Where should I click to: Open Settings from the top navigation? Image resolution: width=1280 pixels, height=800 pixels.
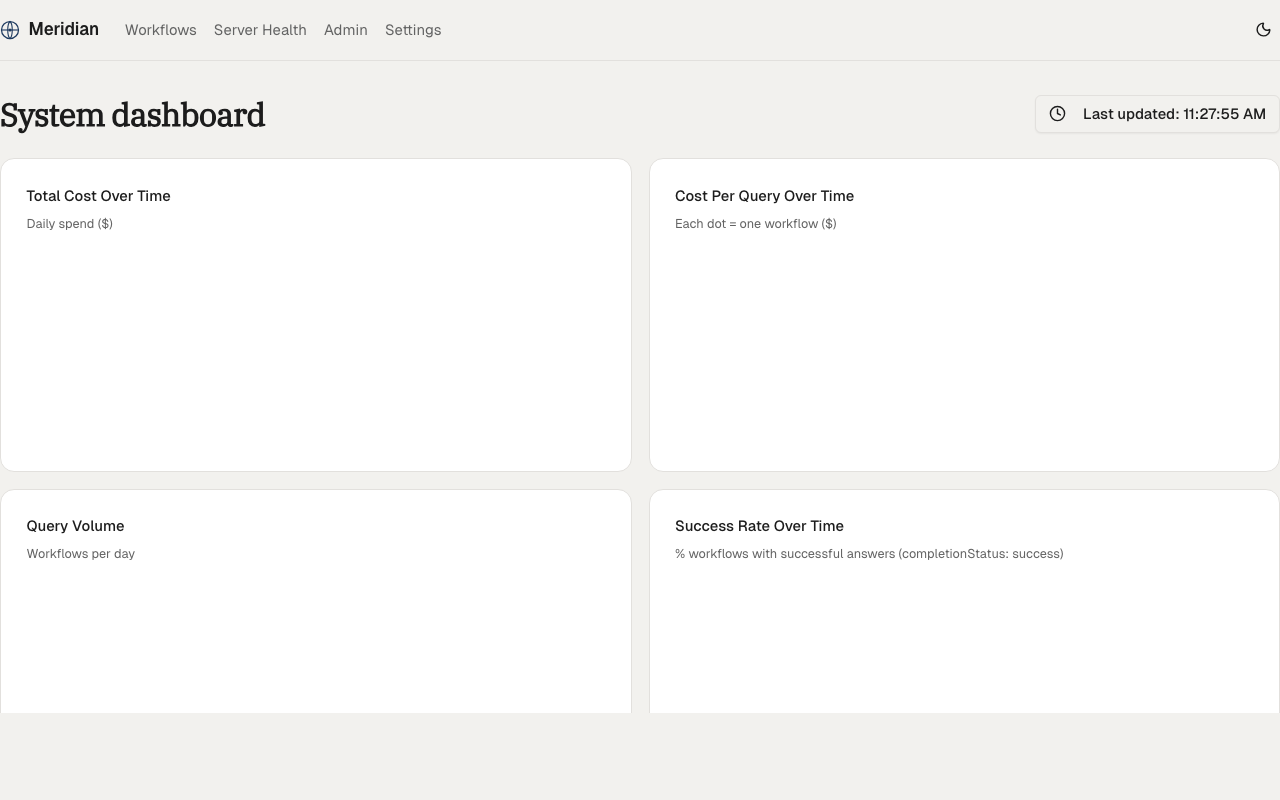[413, 30]
